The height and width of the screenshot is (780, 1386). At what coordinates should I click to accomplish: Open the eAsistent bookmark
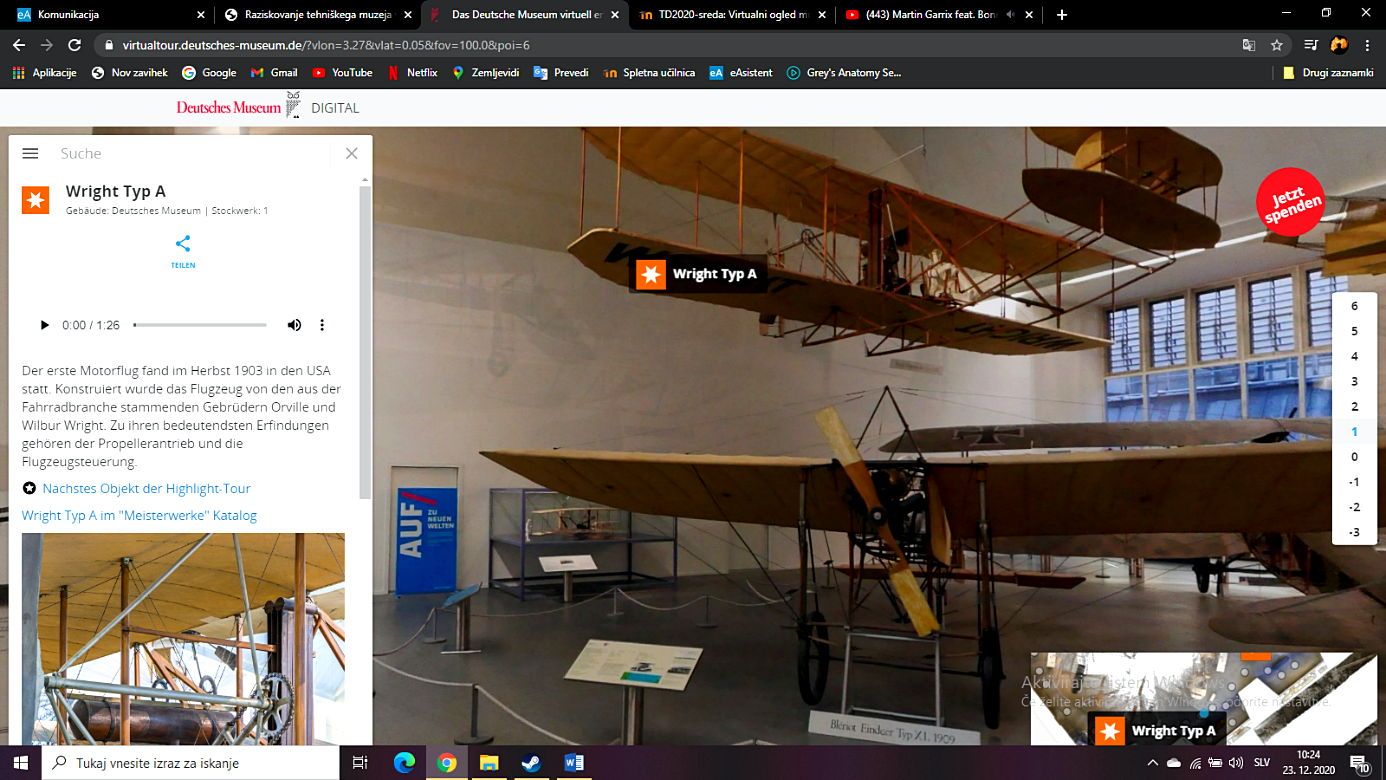pos(741,72)
